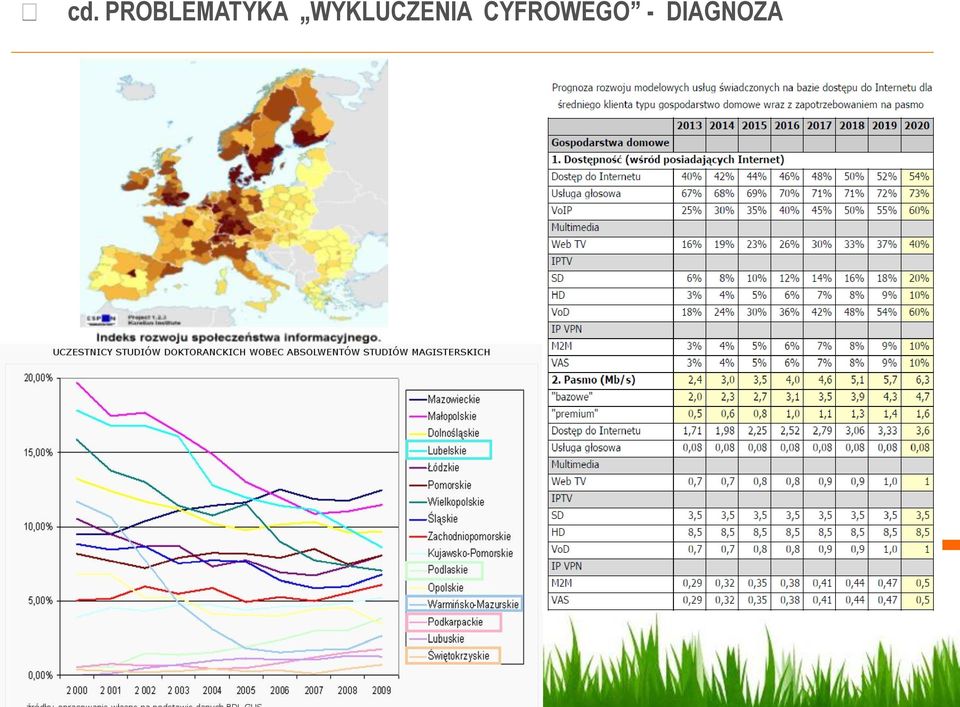
Task: Click legend entry 'Śląskie'
Action: (x=443, y=518)
